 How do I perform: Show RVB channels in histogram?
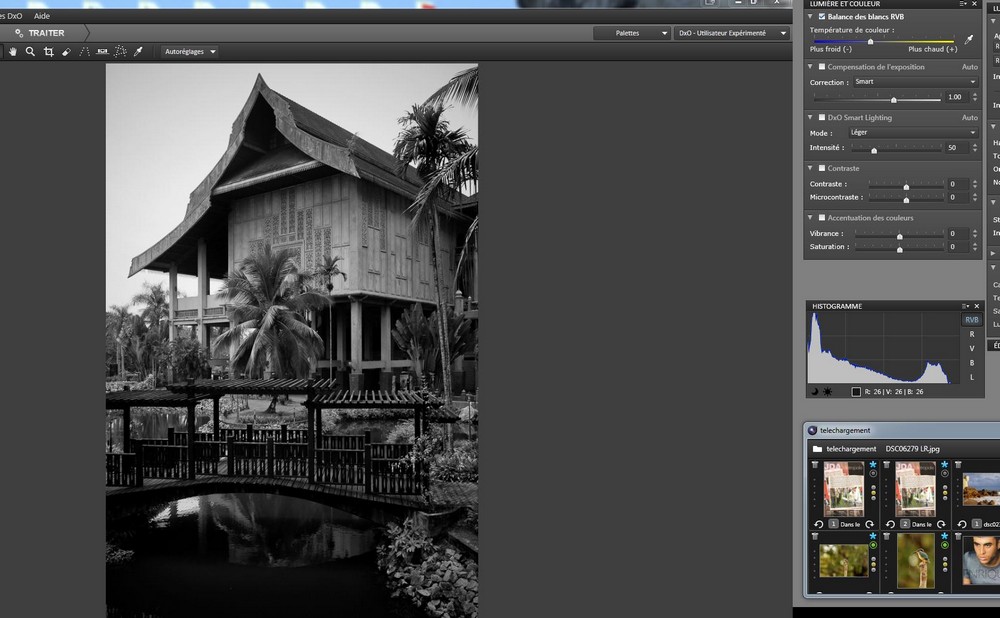971,320
